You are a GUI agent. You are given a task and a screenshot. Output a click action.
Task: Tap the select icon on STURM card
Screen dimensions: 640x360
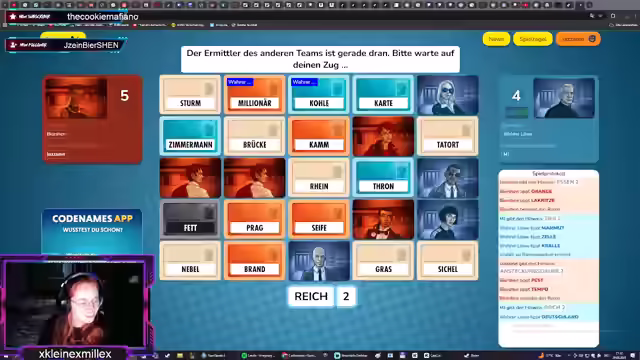tap(209, 89)
